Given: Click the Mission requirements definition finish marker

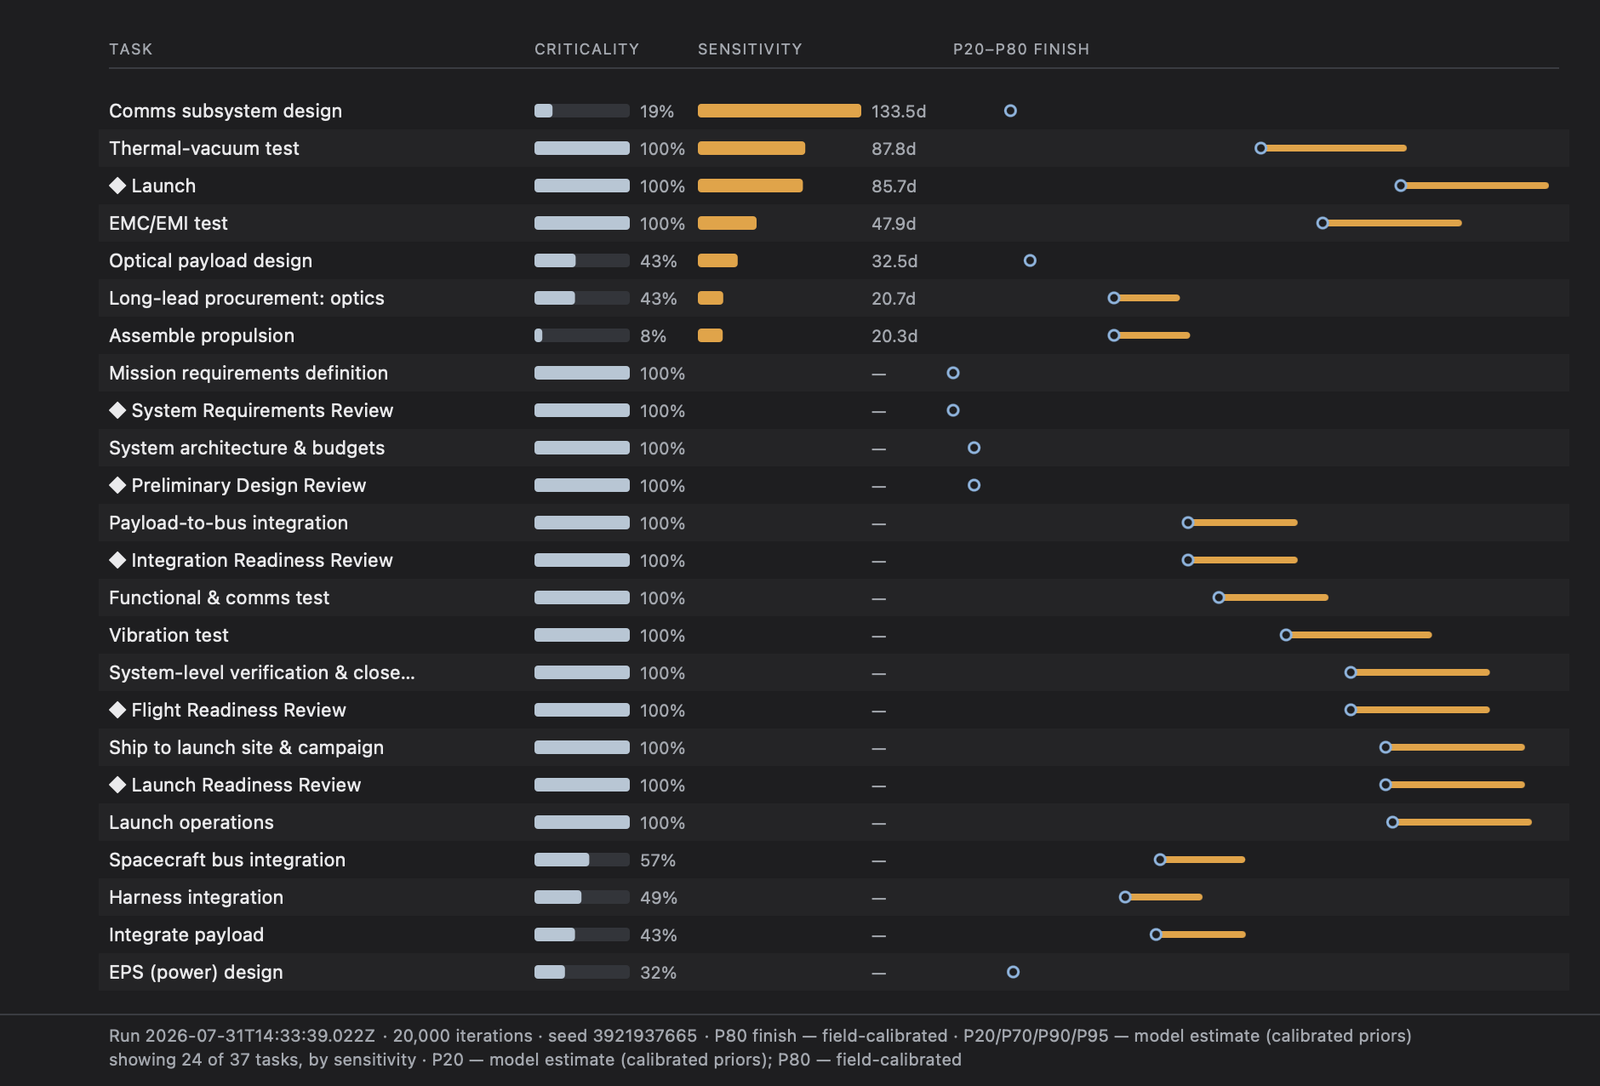Looking at the screenshot, I should tap(953, 373).
